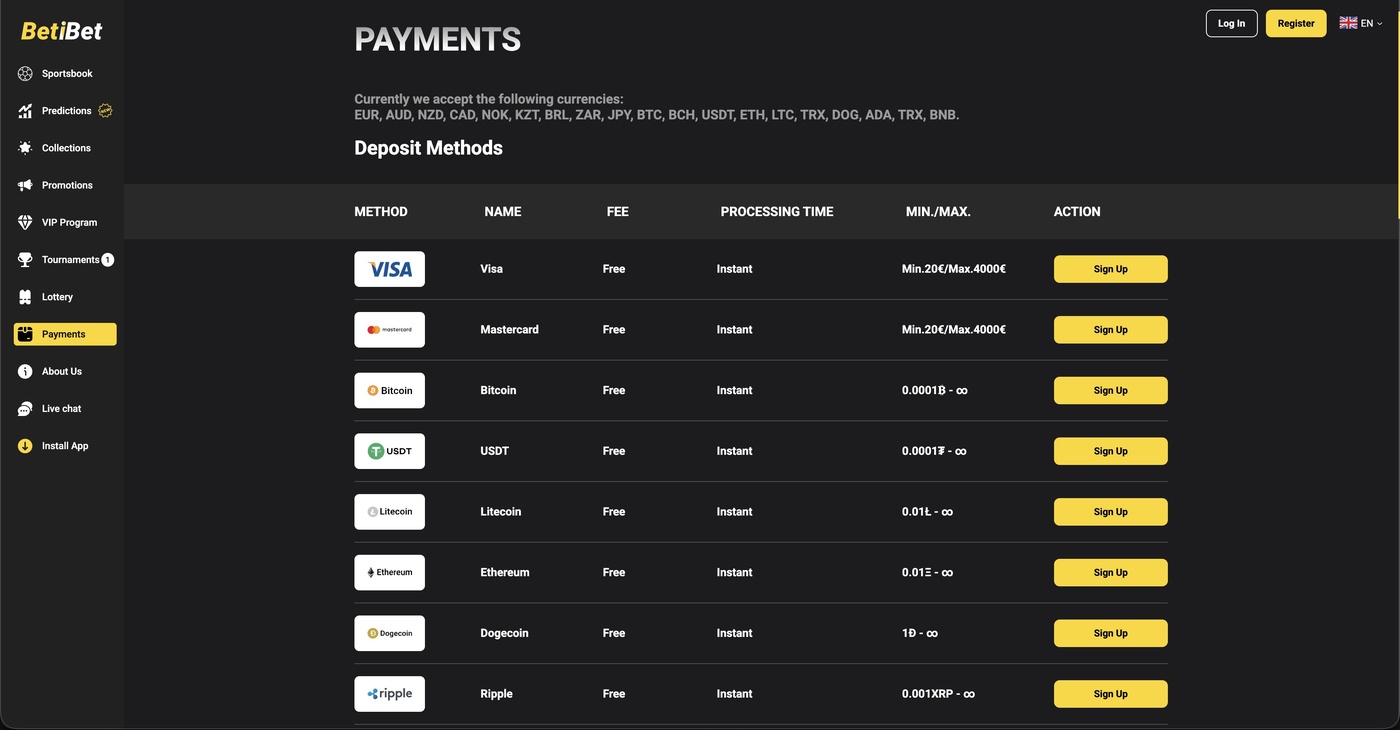Click the MIN./MAX. column header
The width and height of the screenshot is (1400, 730).
point(938,212)
